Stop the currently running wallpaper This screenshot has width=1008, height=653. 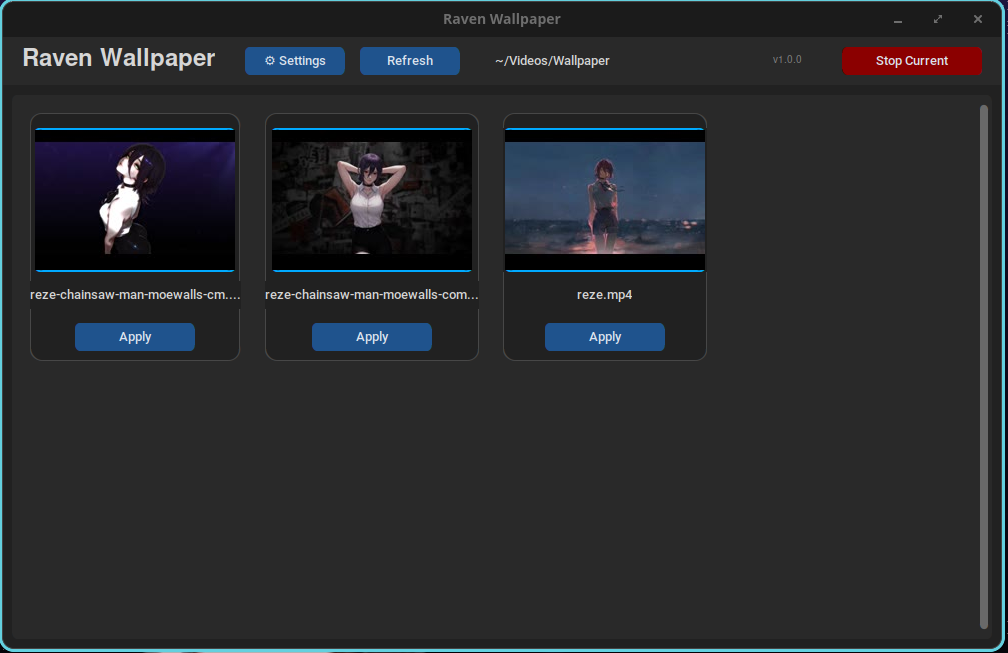pos(911,61)
